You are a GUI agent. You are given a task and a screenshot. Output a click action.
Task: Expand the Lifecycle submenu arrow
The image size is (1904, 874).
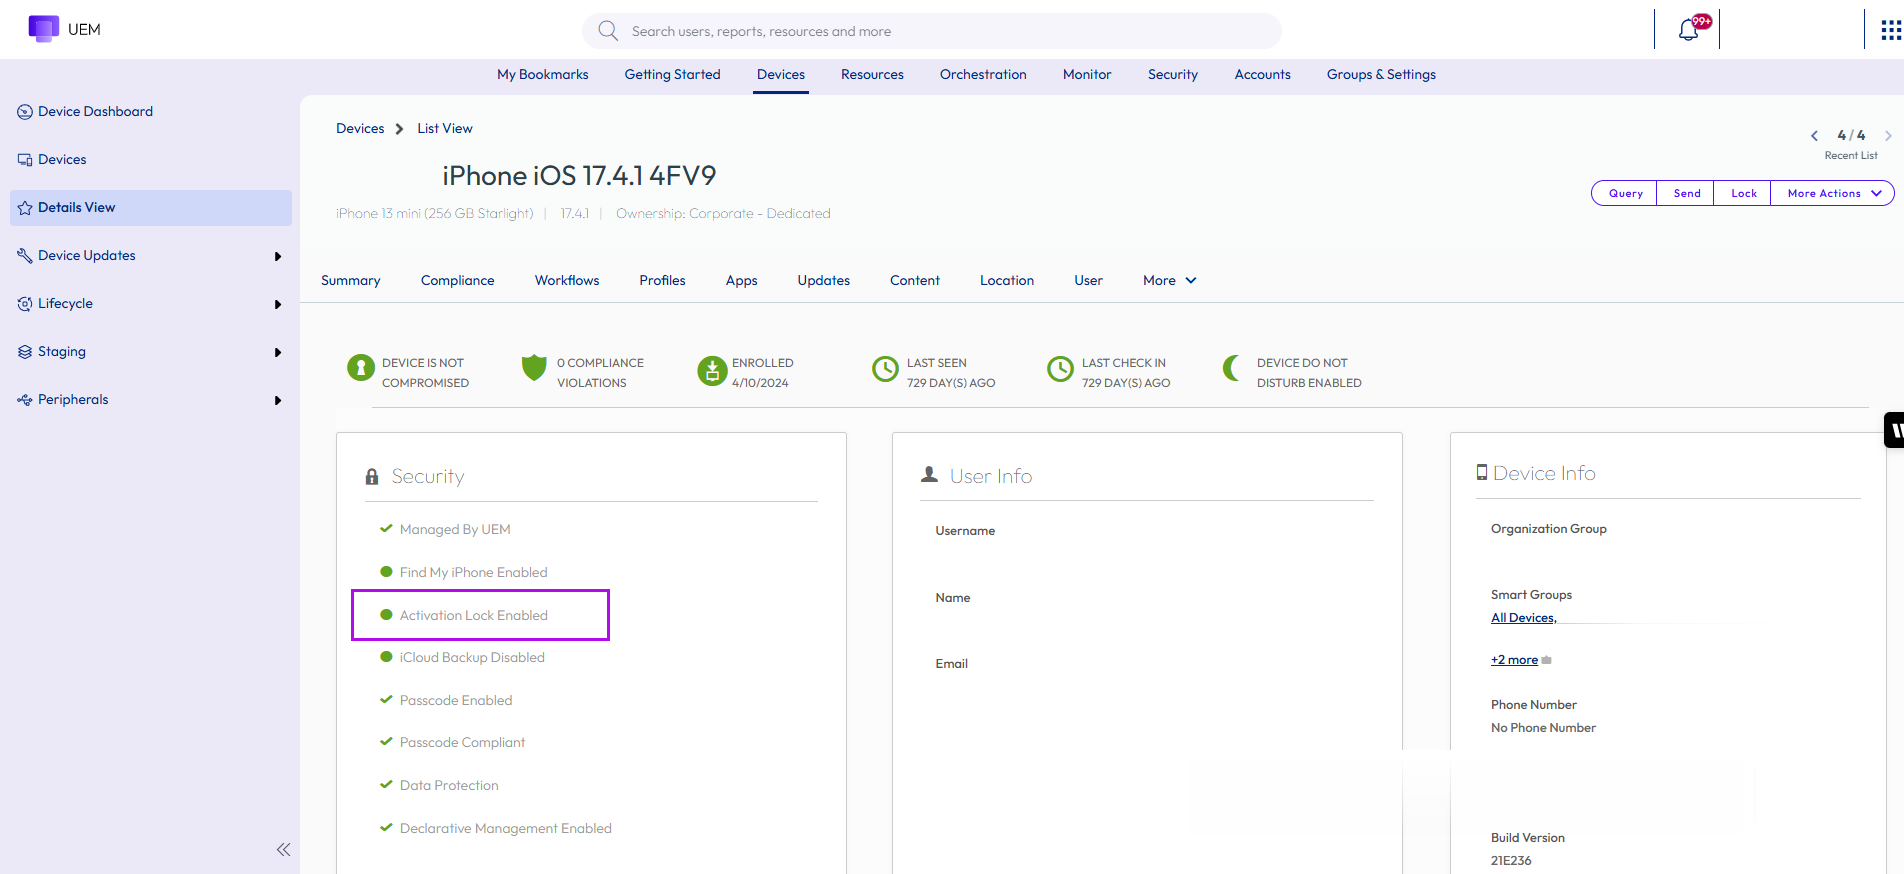tap(278, 305)
